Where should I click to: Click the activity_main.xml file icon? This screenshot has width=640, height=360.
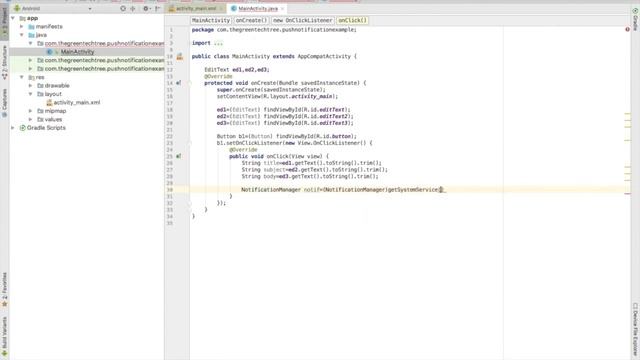pos(49,102)
